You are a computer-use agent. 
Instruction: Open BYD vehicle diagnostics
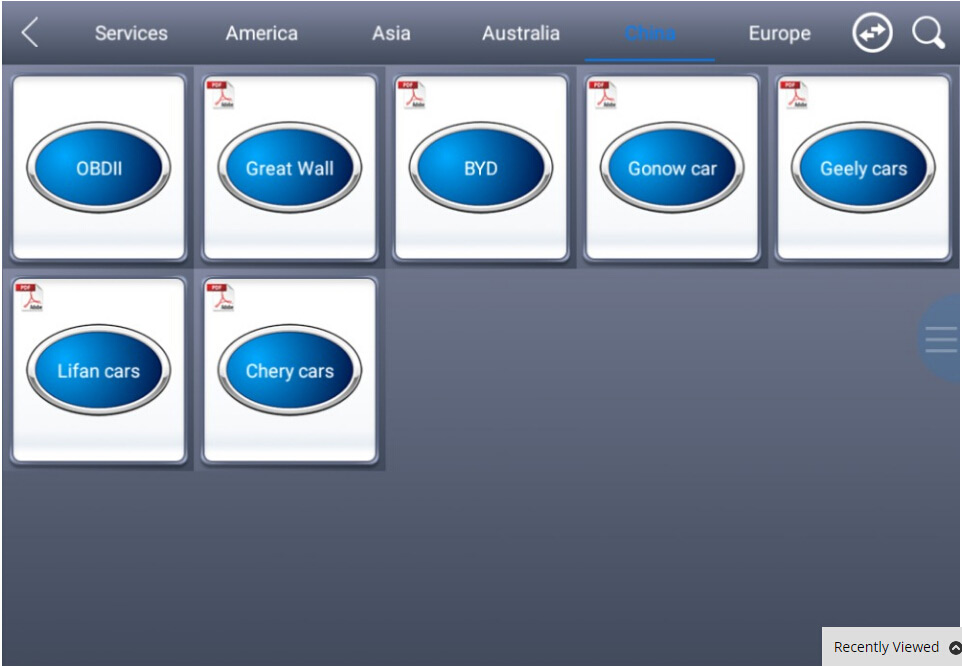[x=481, y=168]
